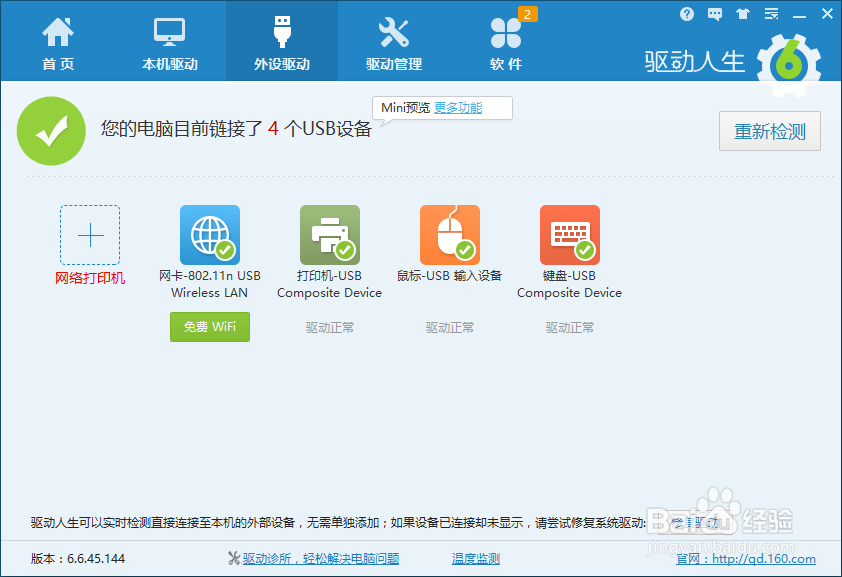This screenshot has width=842, height=577.
Task: Select the 网卡 wireless LAN globe icon
Action: coord(210,235)
